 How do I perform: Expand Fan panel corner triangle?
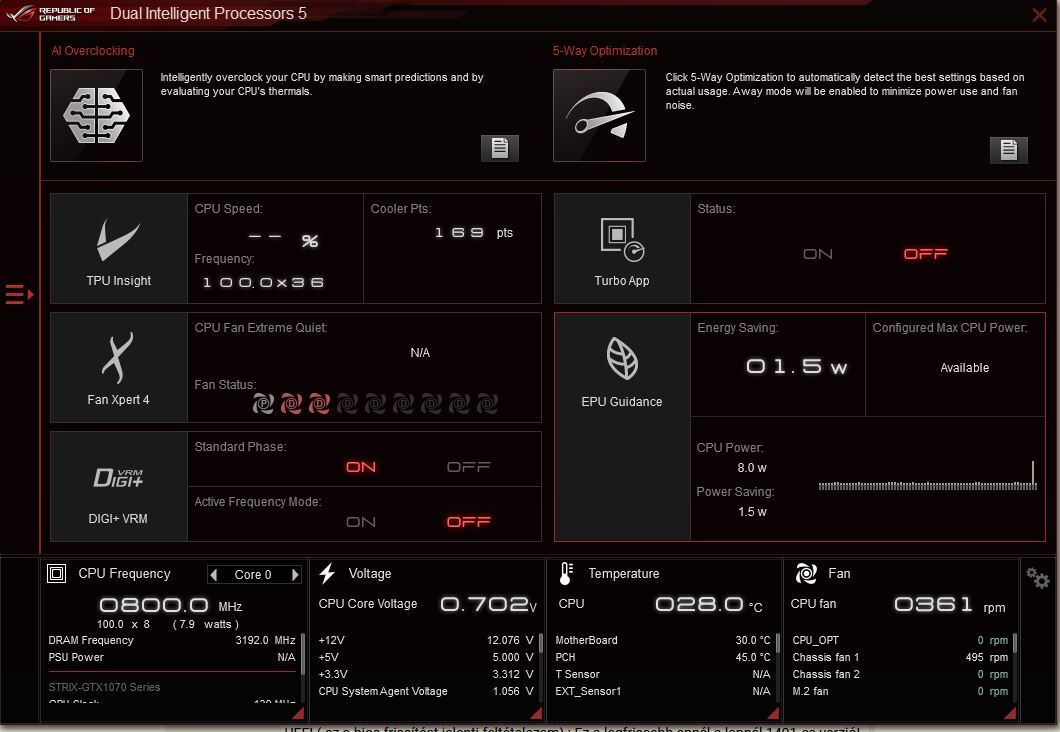(x=1011, y=712)
